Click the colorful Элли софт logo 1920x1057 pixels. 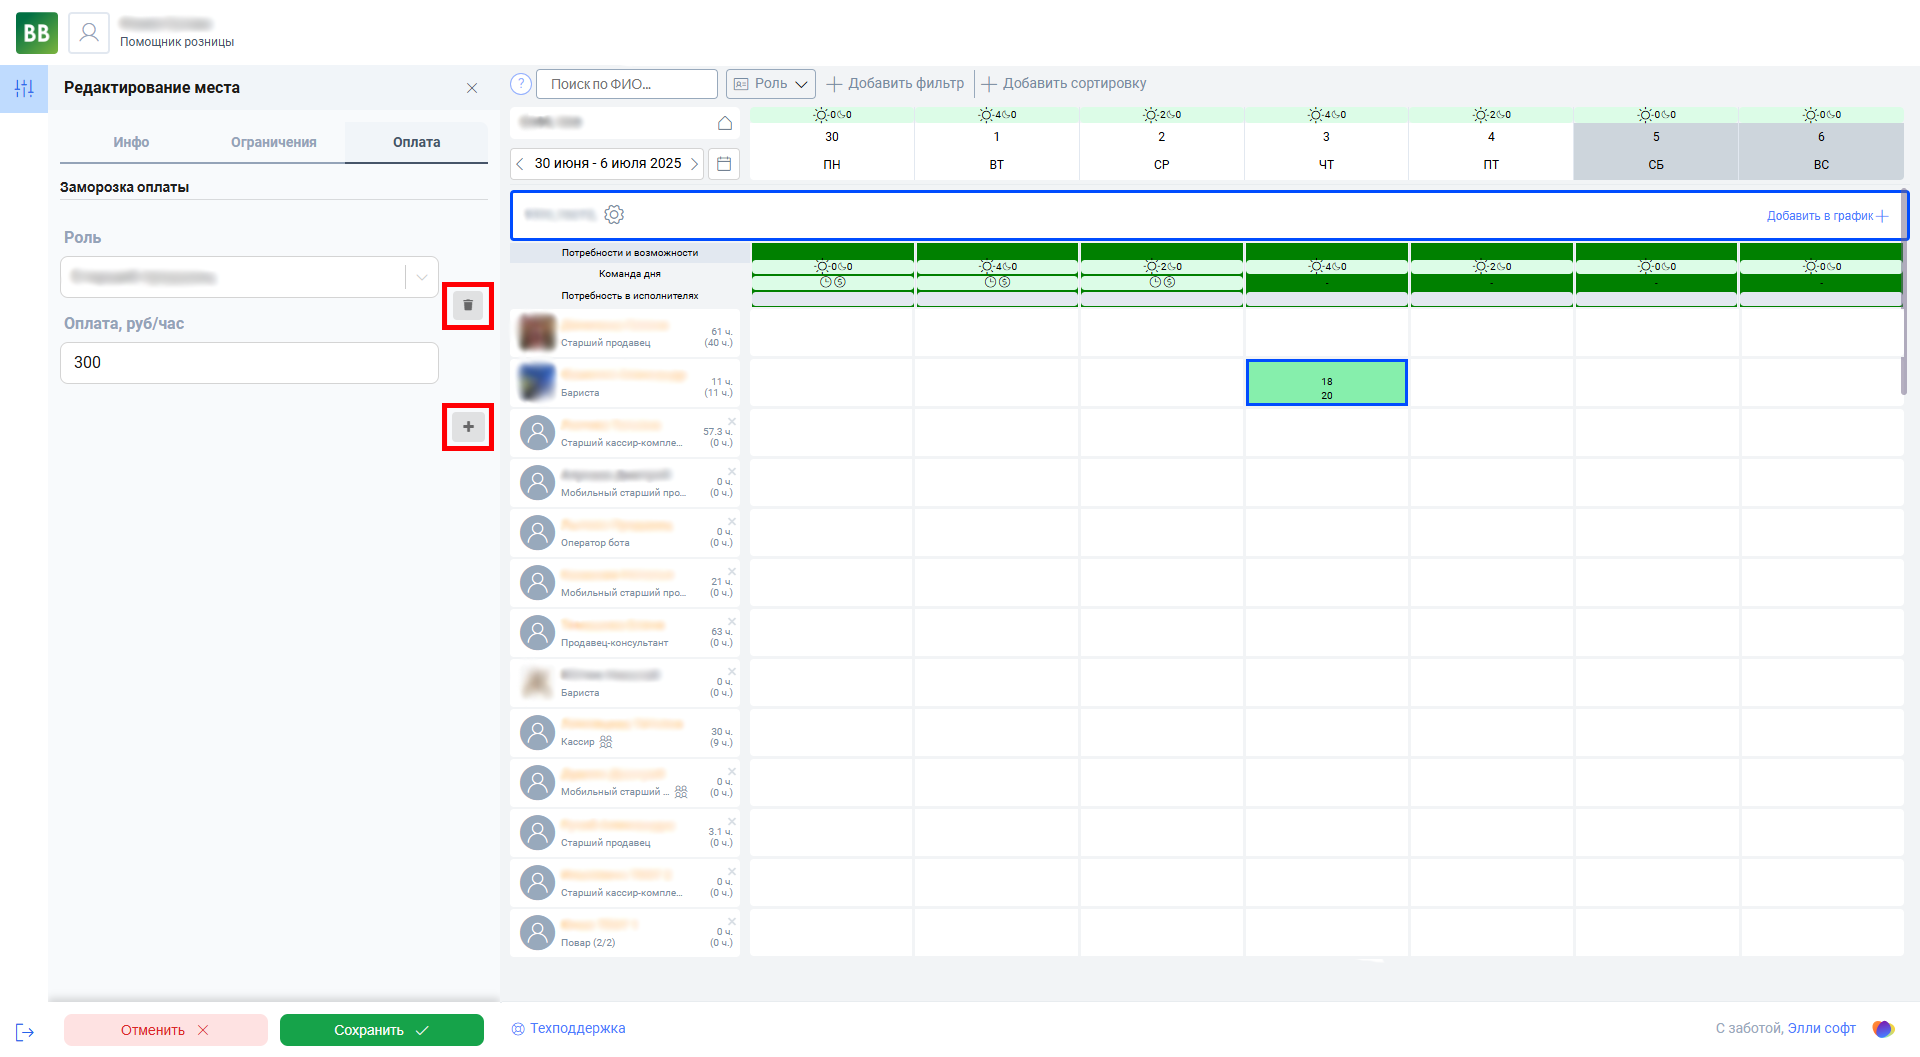1883,1029
